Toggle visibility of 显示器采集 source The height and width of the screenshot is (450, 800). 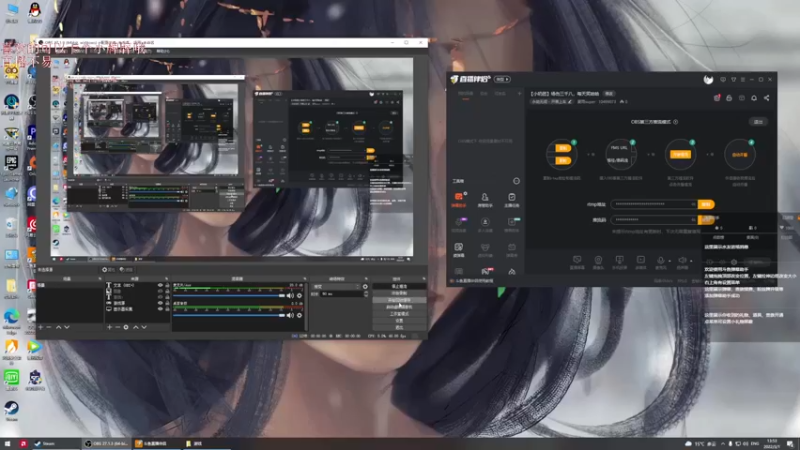click(x=160, y=309)
